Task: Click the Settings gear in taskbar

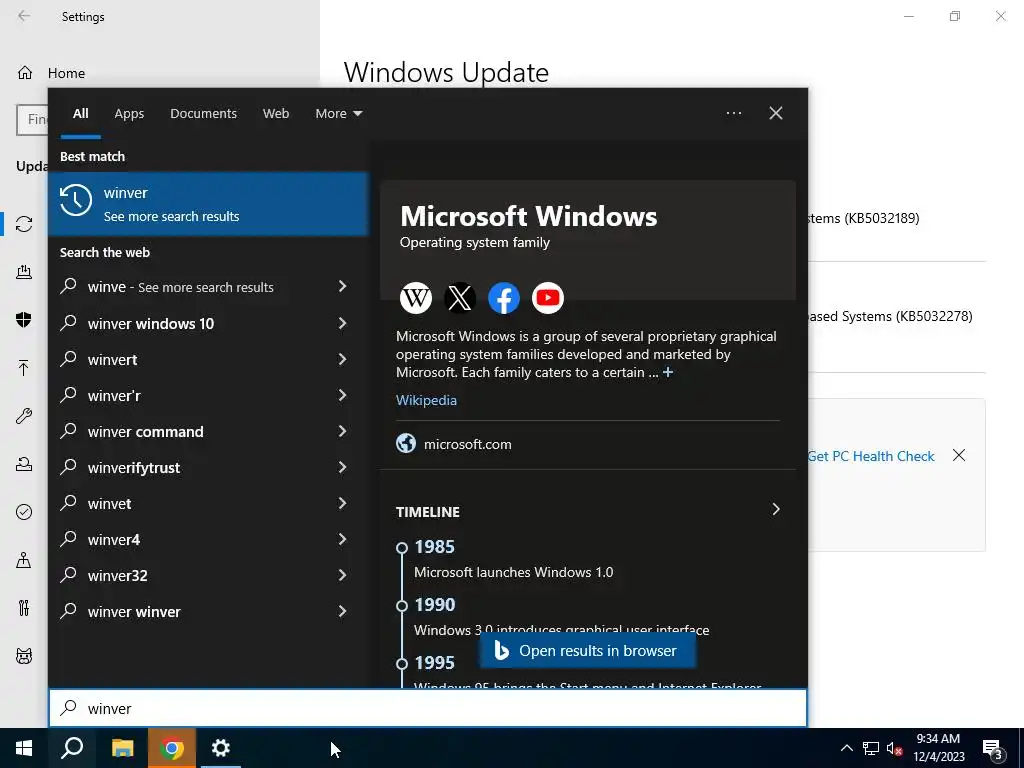Action: point(221,748)
